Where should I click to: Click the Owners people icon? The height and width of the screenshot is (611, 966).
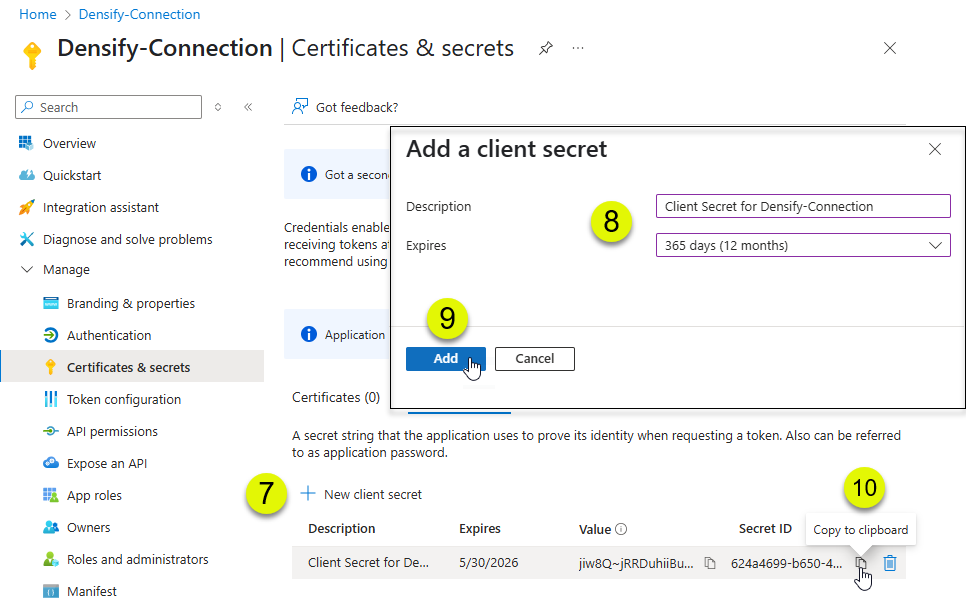pyautogui.click(x=51, y=527)
